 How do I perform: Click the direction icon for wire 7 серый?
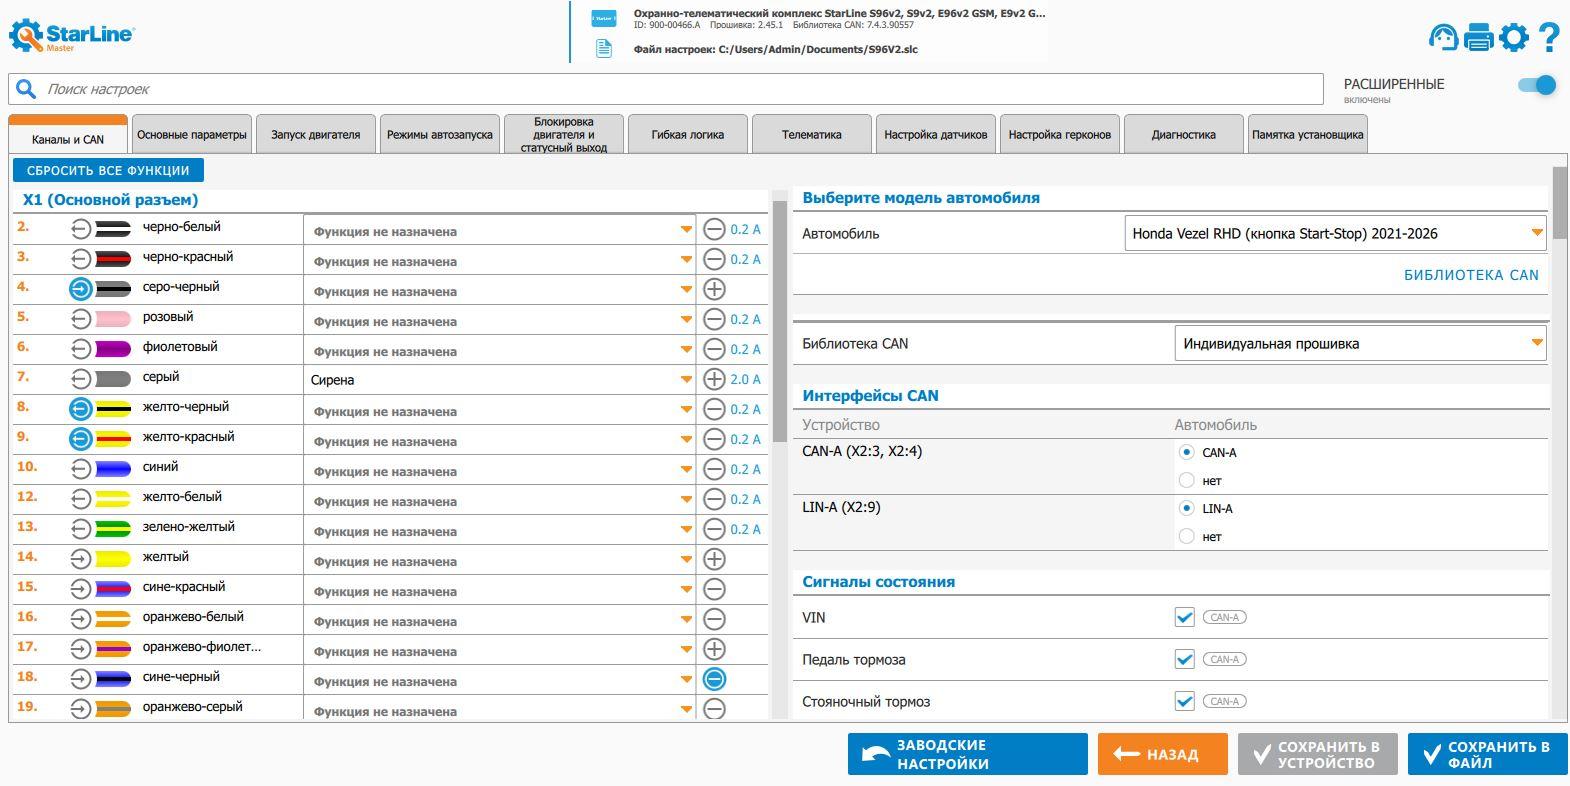[81, 379]
